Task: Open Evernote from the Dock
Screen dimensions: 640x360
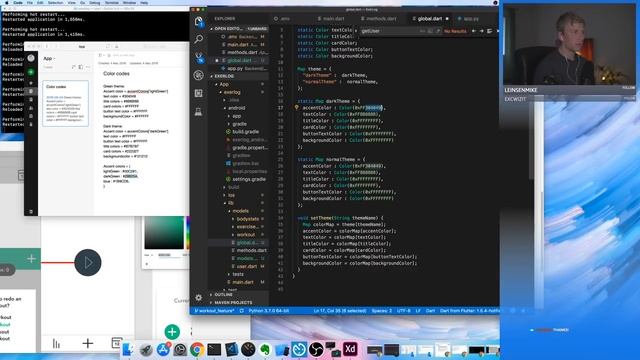Action: (265, 349)
